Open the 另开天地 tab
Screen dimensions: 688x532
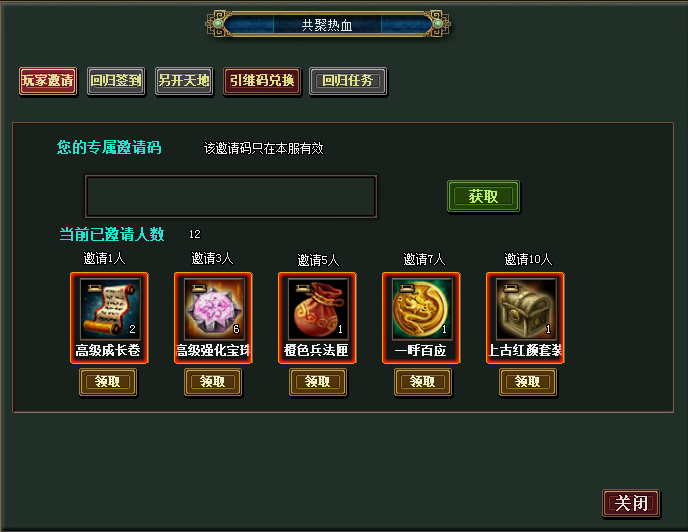pyautogui.click(x=184, y=81)
